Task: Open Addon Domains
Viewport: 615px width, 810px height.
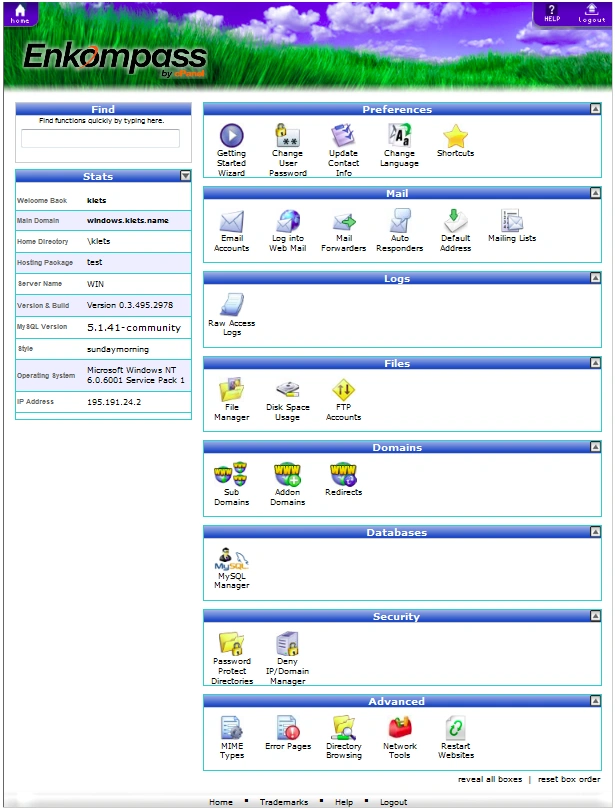Action: 288,484
